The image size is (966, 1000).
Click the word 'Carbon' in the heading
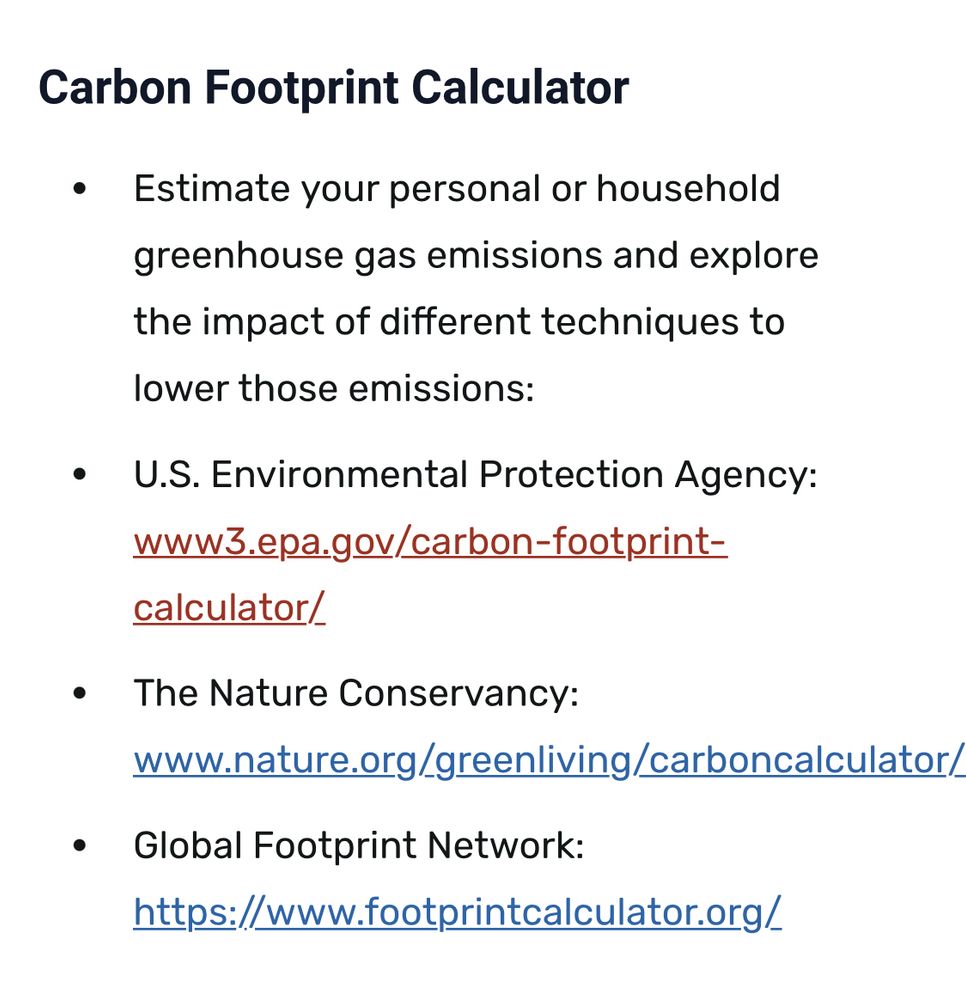tap(114, 88)
